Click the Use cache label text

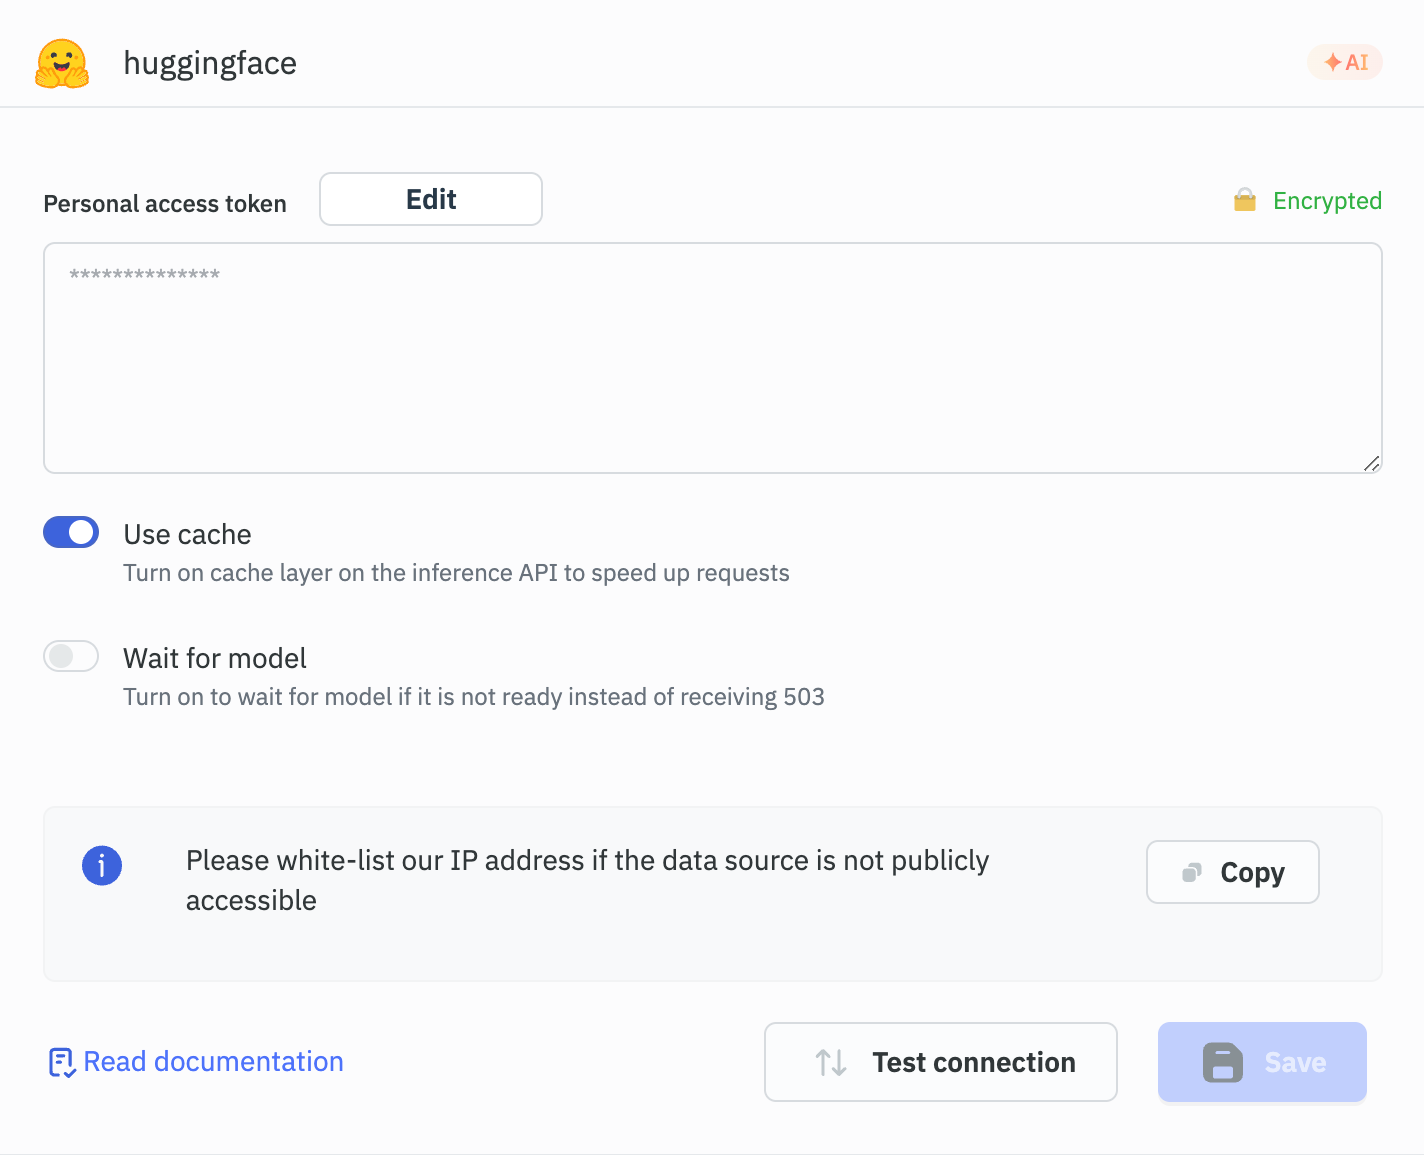(187, 535)
